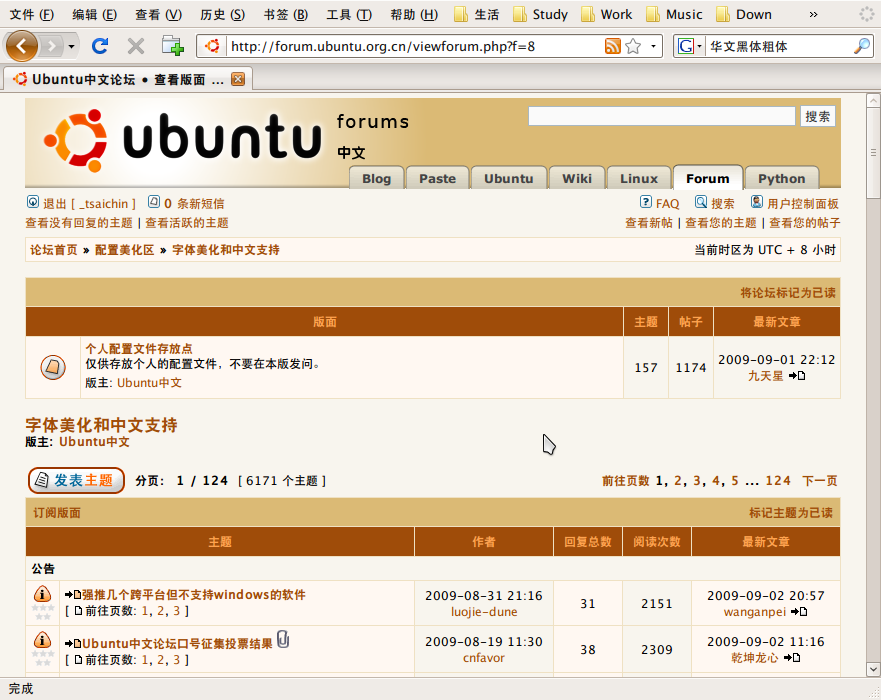Click the 搜索 magnifier icon in the forum links
881x700 pixels.
point(701,202)
